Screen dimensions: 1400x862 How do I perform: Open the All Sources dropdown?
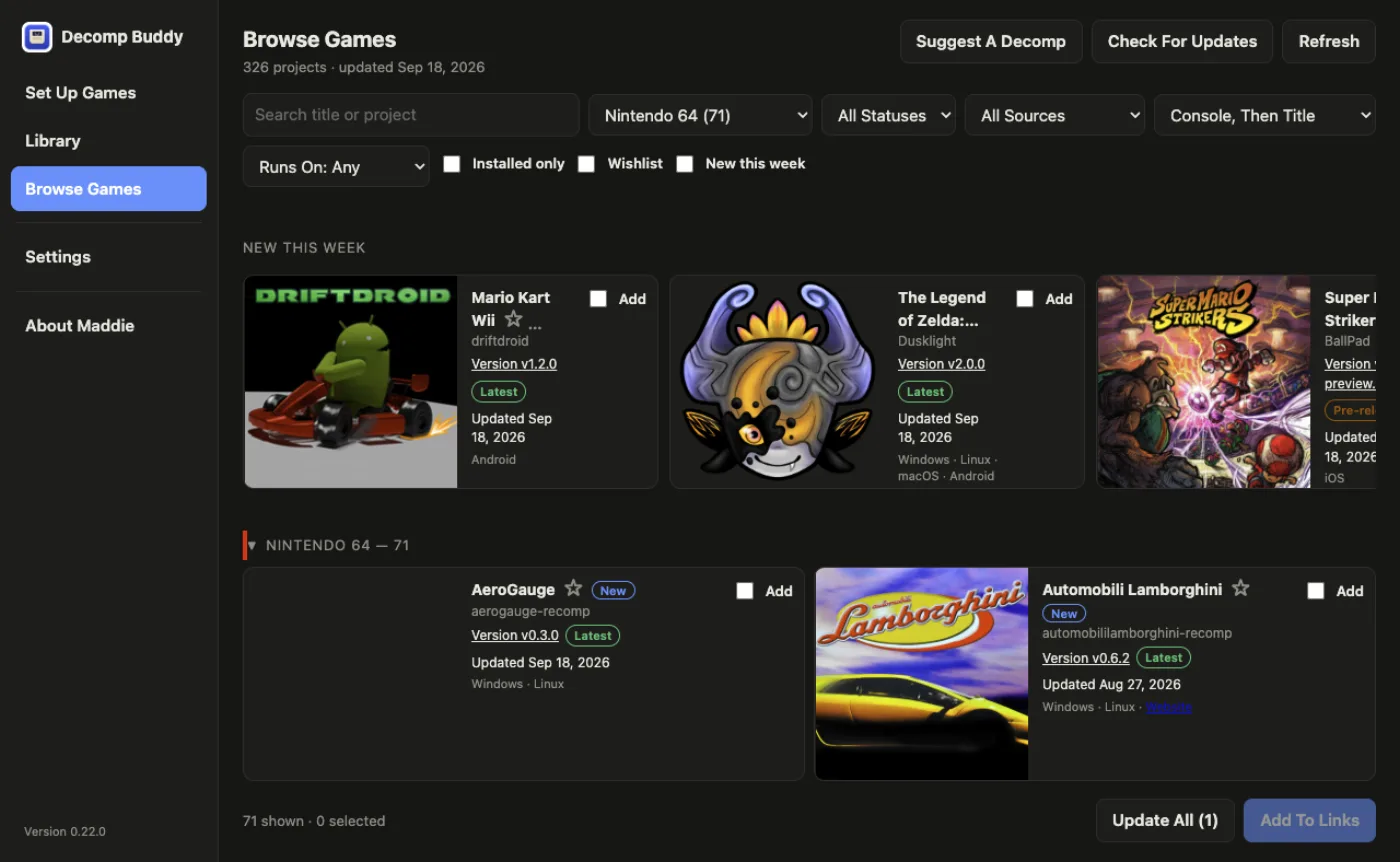click(1055, 115)
